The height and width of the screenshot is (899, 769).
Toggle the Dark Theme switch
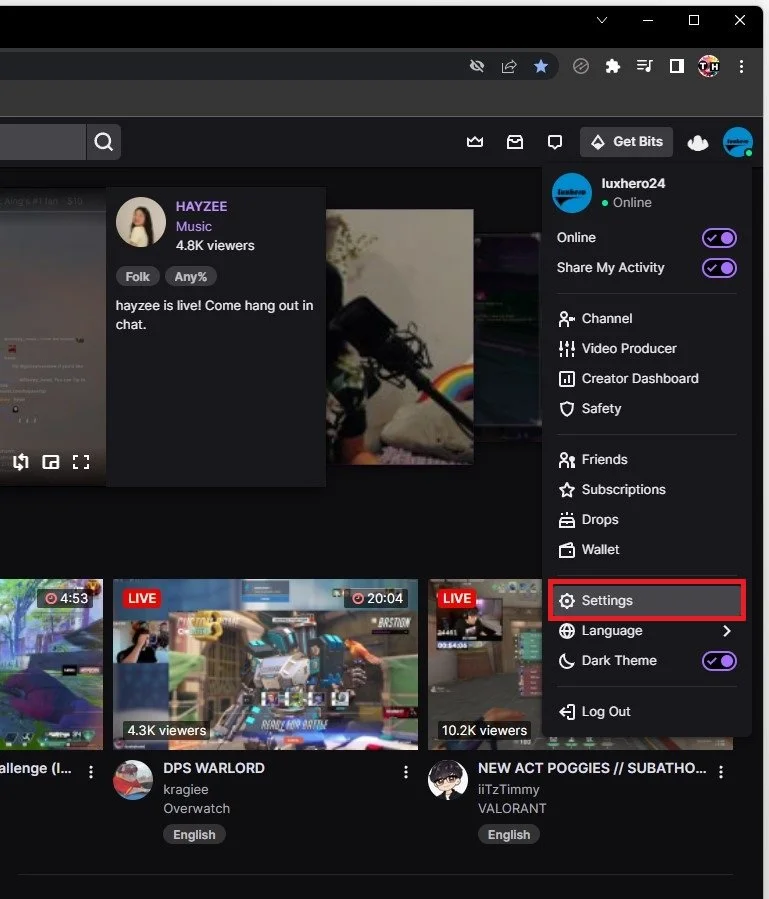[x=719, y=660]
